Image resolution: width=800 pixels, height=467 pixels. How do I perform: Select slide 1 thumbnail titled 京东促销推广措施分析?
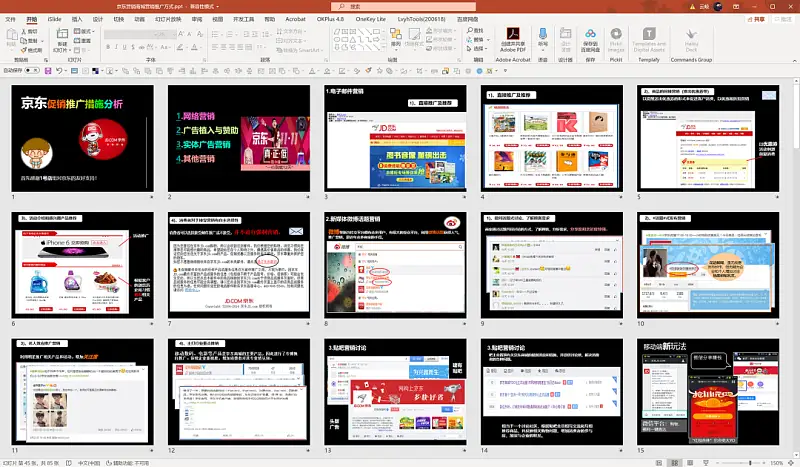point(83,138)
